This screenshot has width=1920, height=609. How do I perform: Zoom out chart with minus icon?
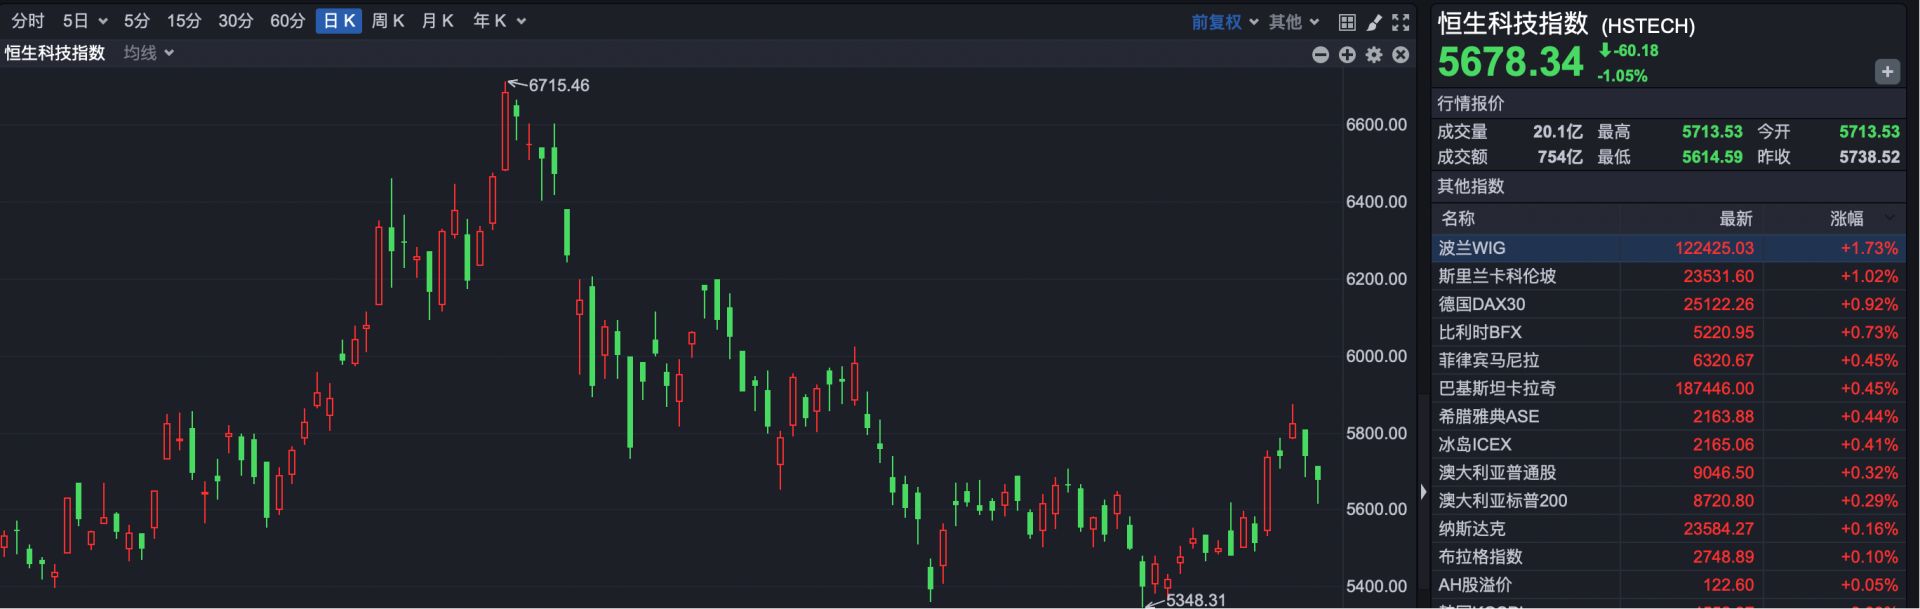click(1320, 55)
